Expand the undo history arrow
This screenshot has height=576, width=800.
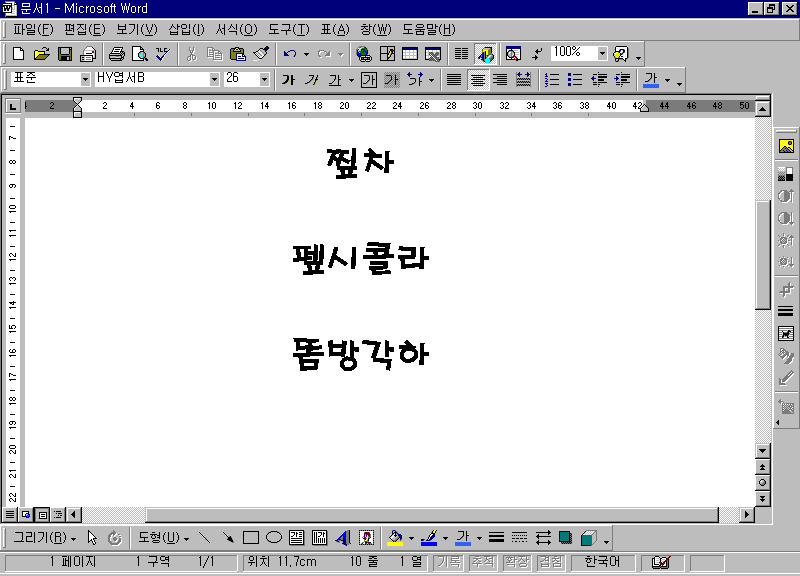point(306,54)
